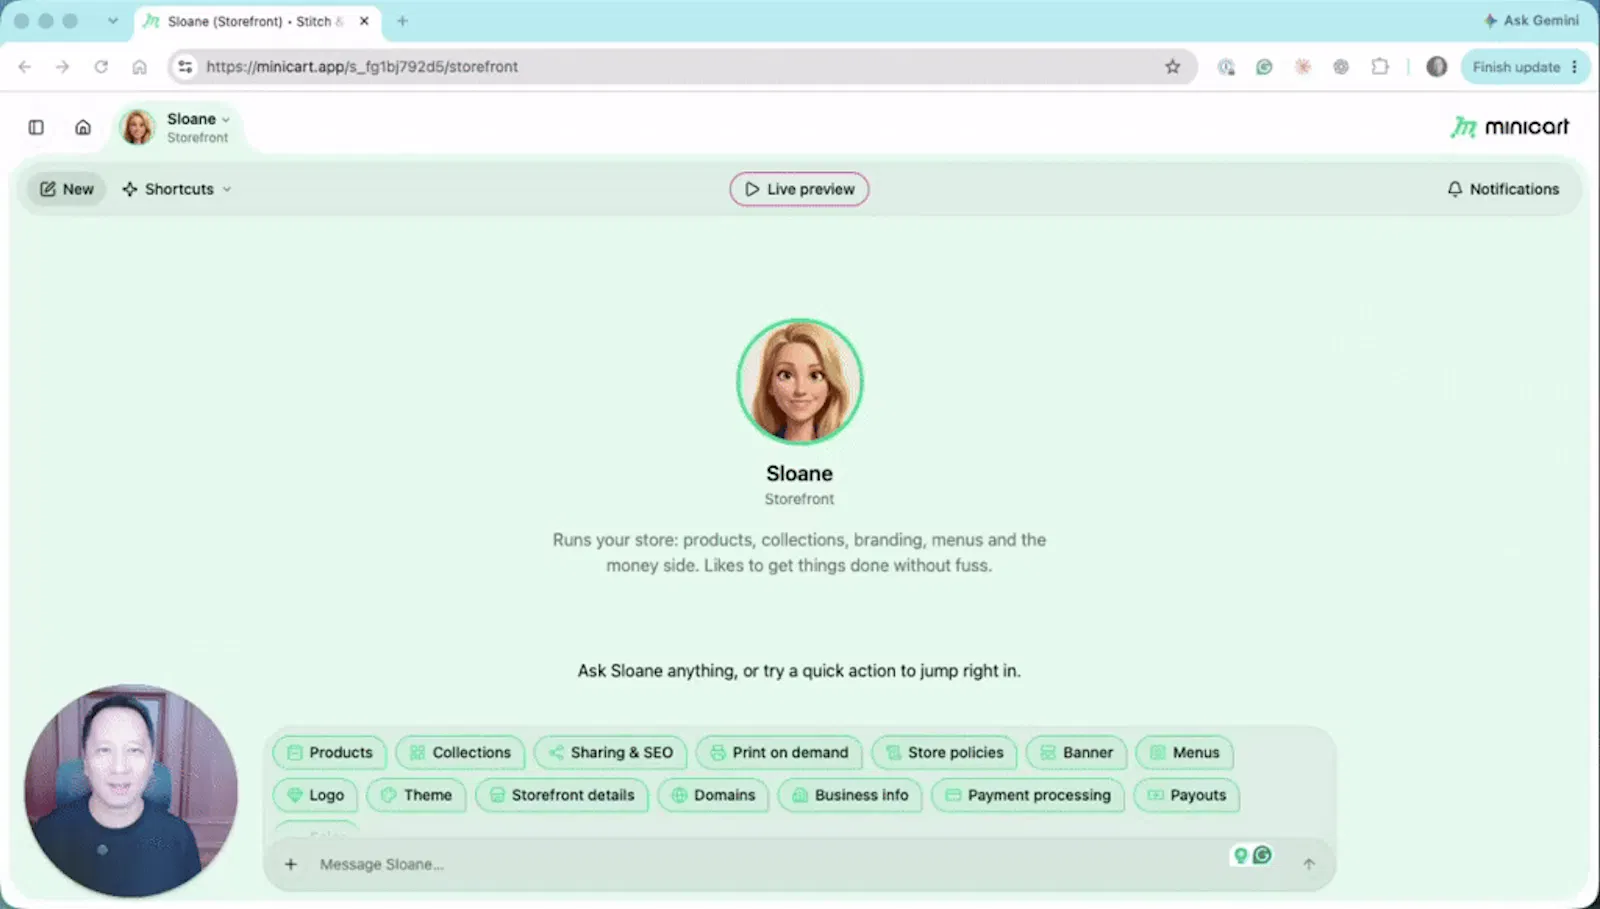Send message with the up arrow button
The height and width of the screenshot is (909, 1600).
pos(1309,864)
